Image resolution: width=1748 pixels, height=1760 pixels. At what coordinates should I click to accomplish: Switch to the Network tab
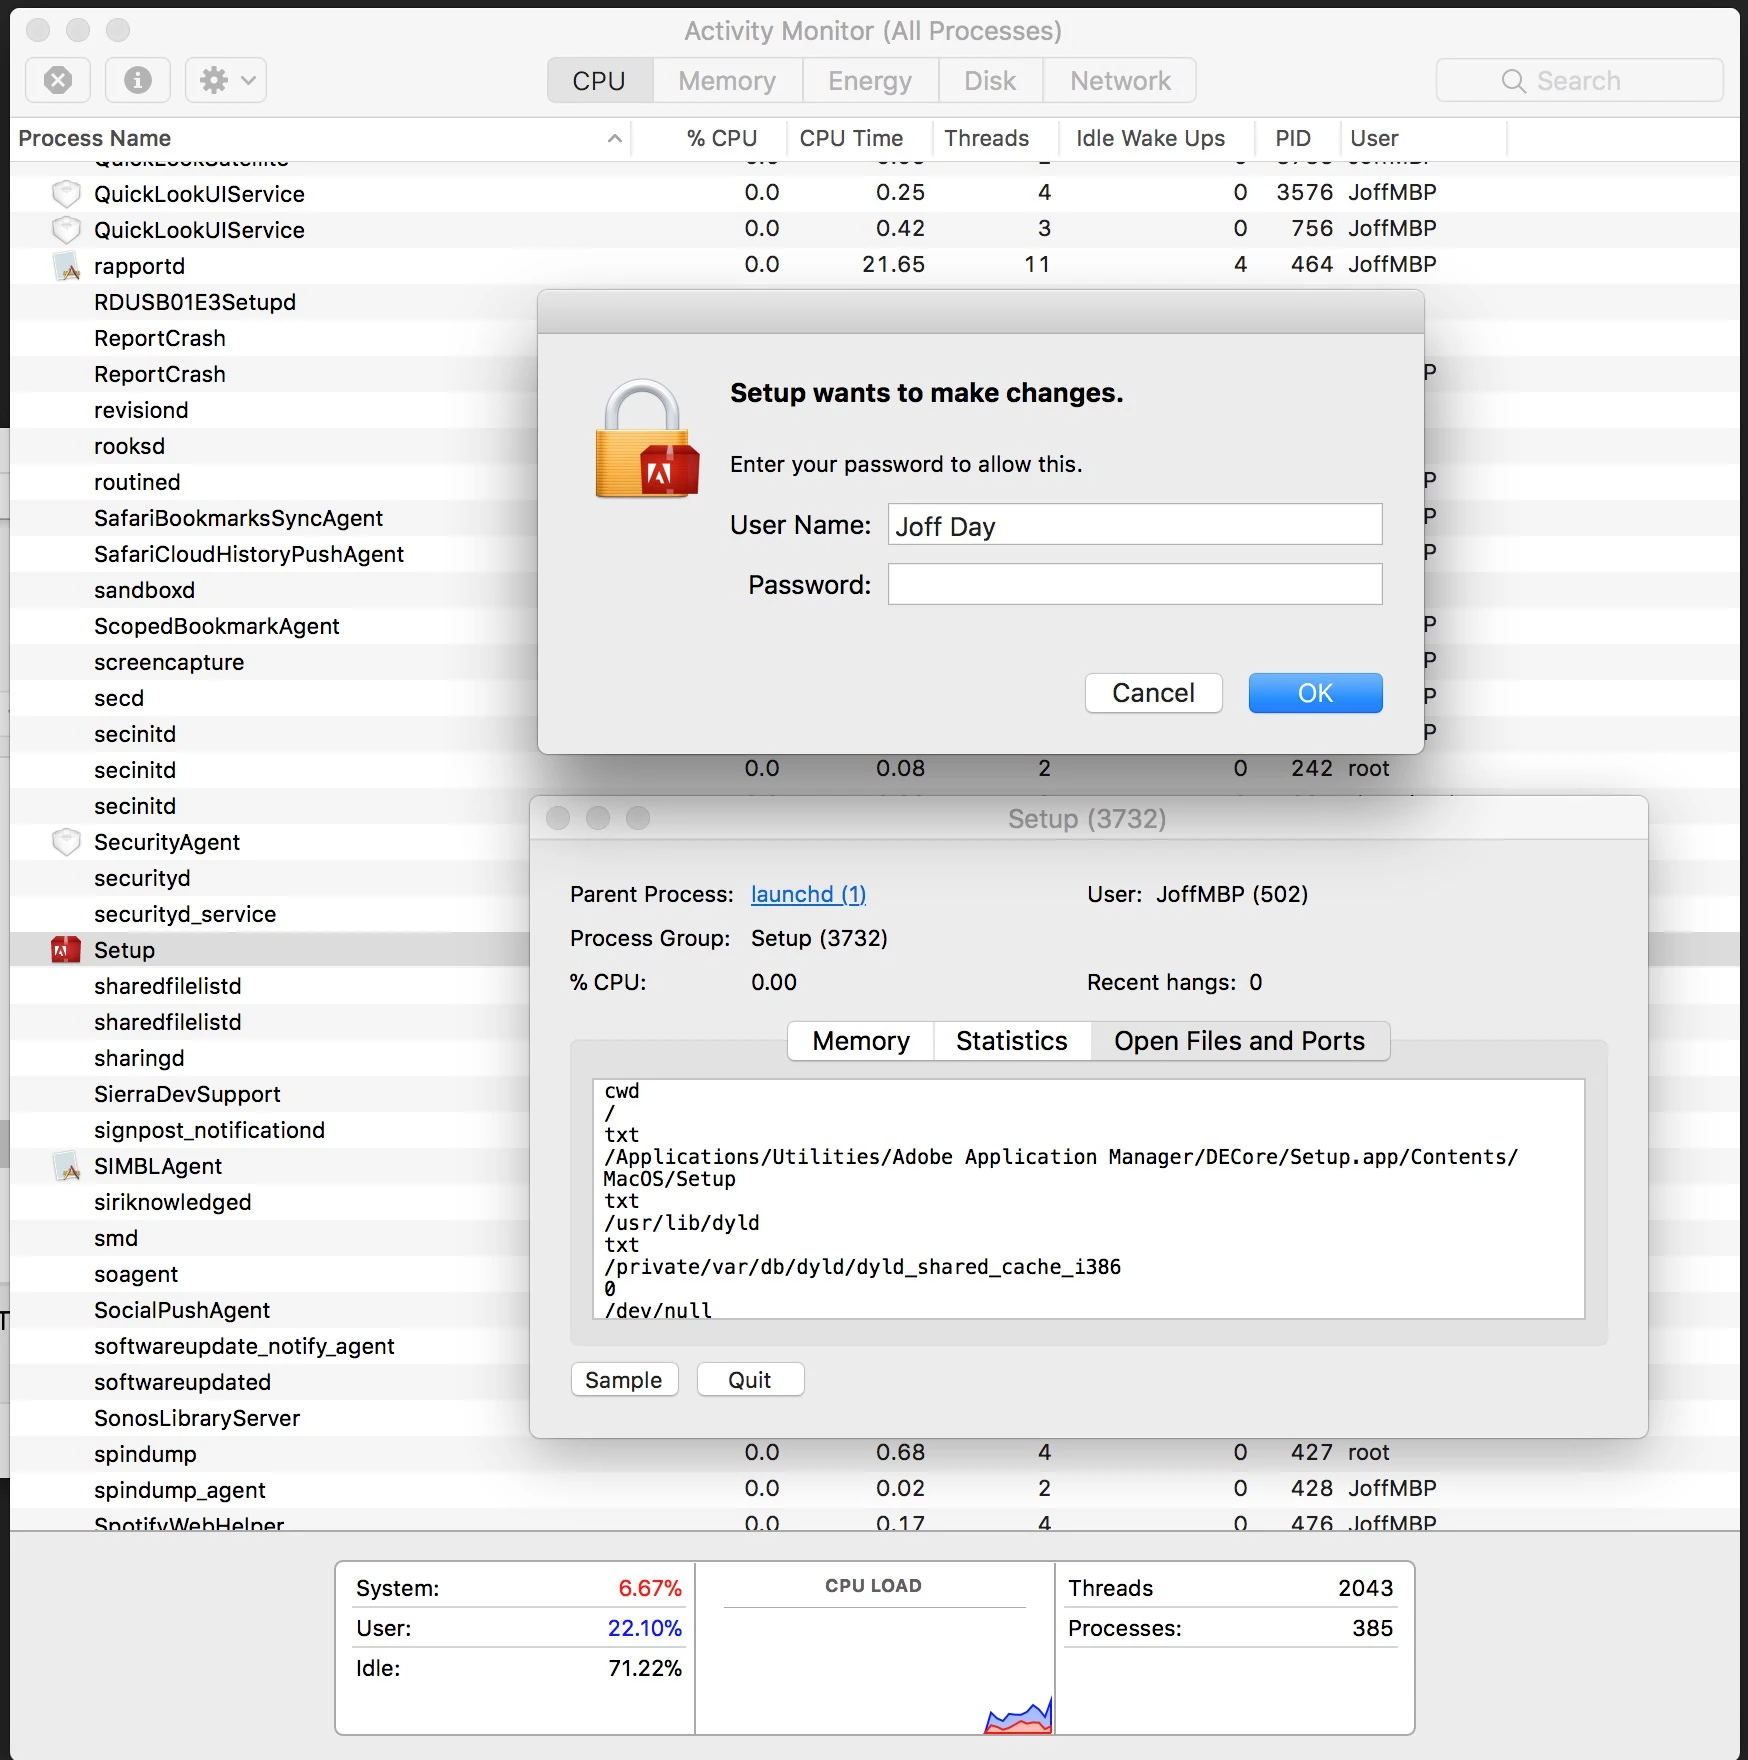click(1120, 81)
